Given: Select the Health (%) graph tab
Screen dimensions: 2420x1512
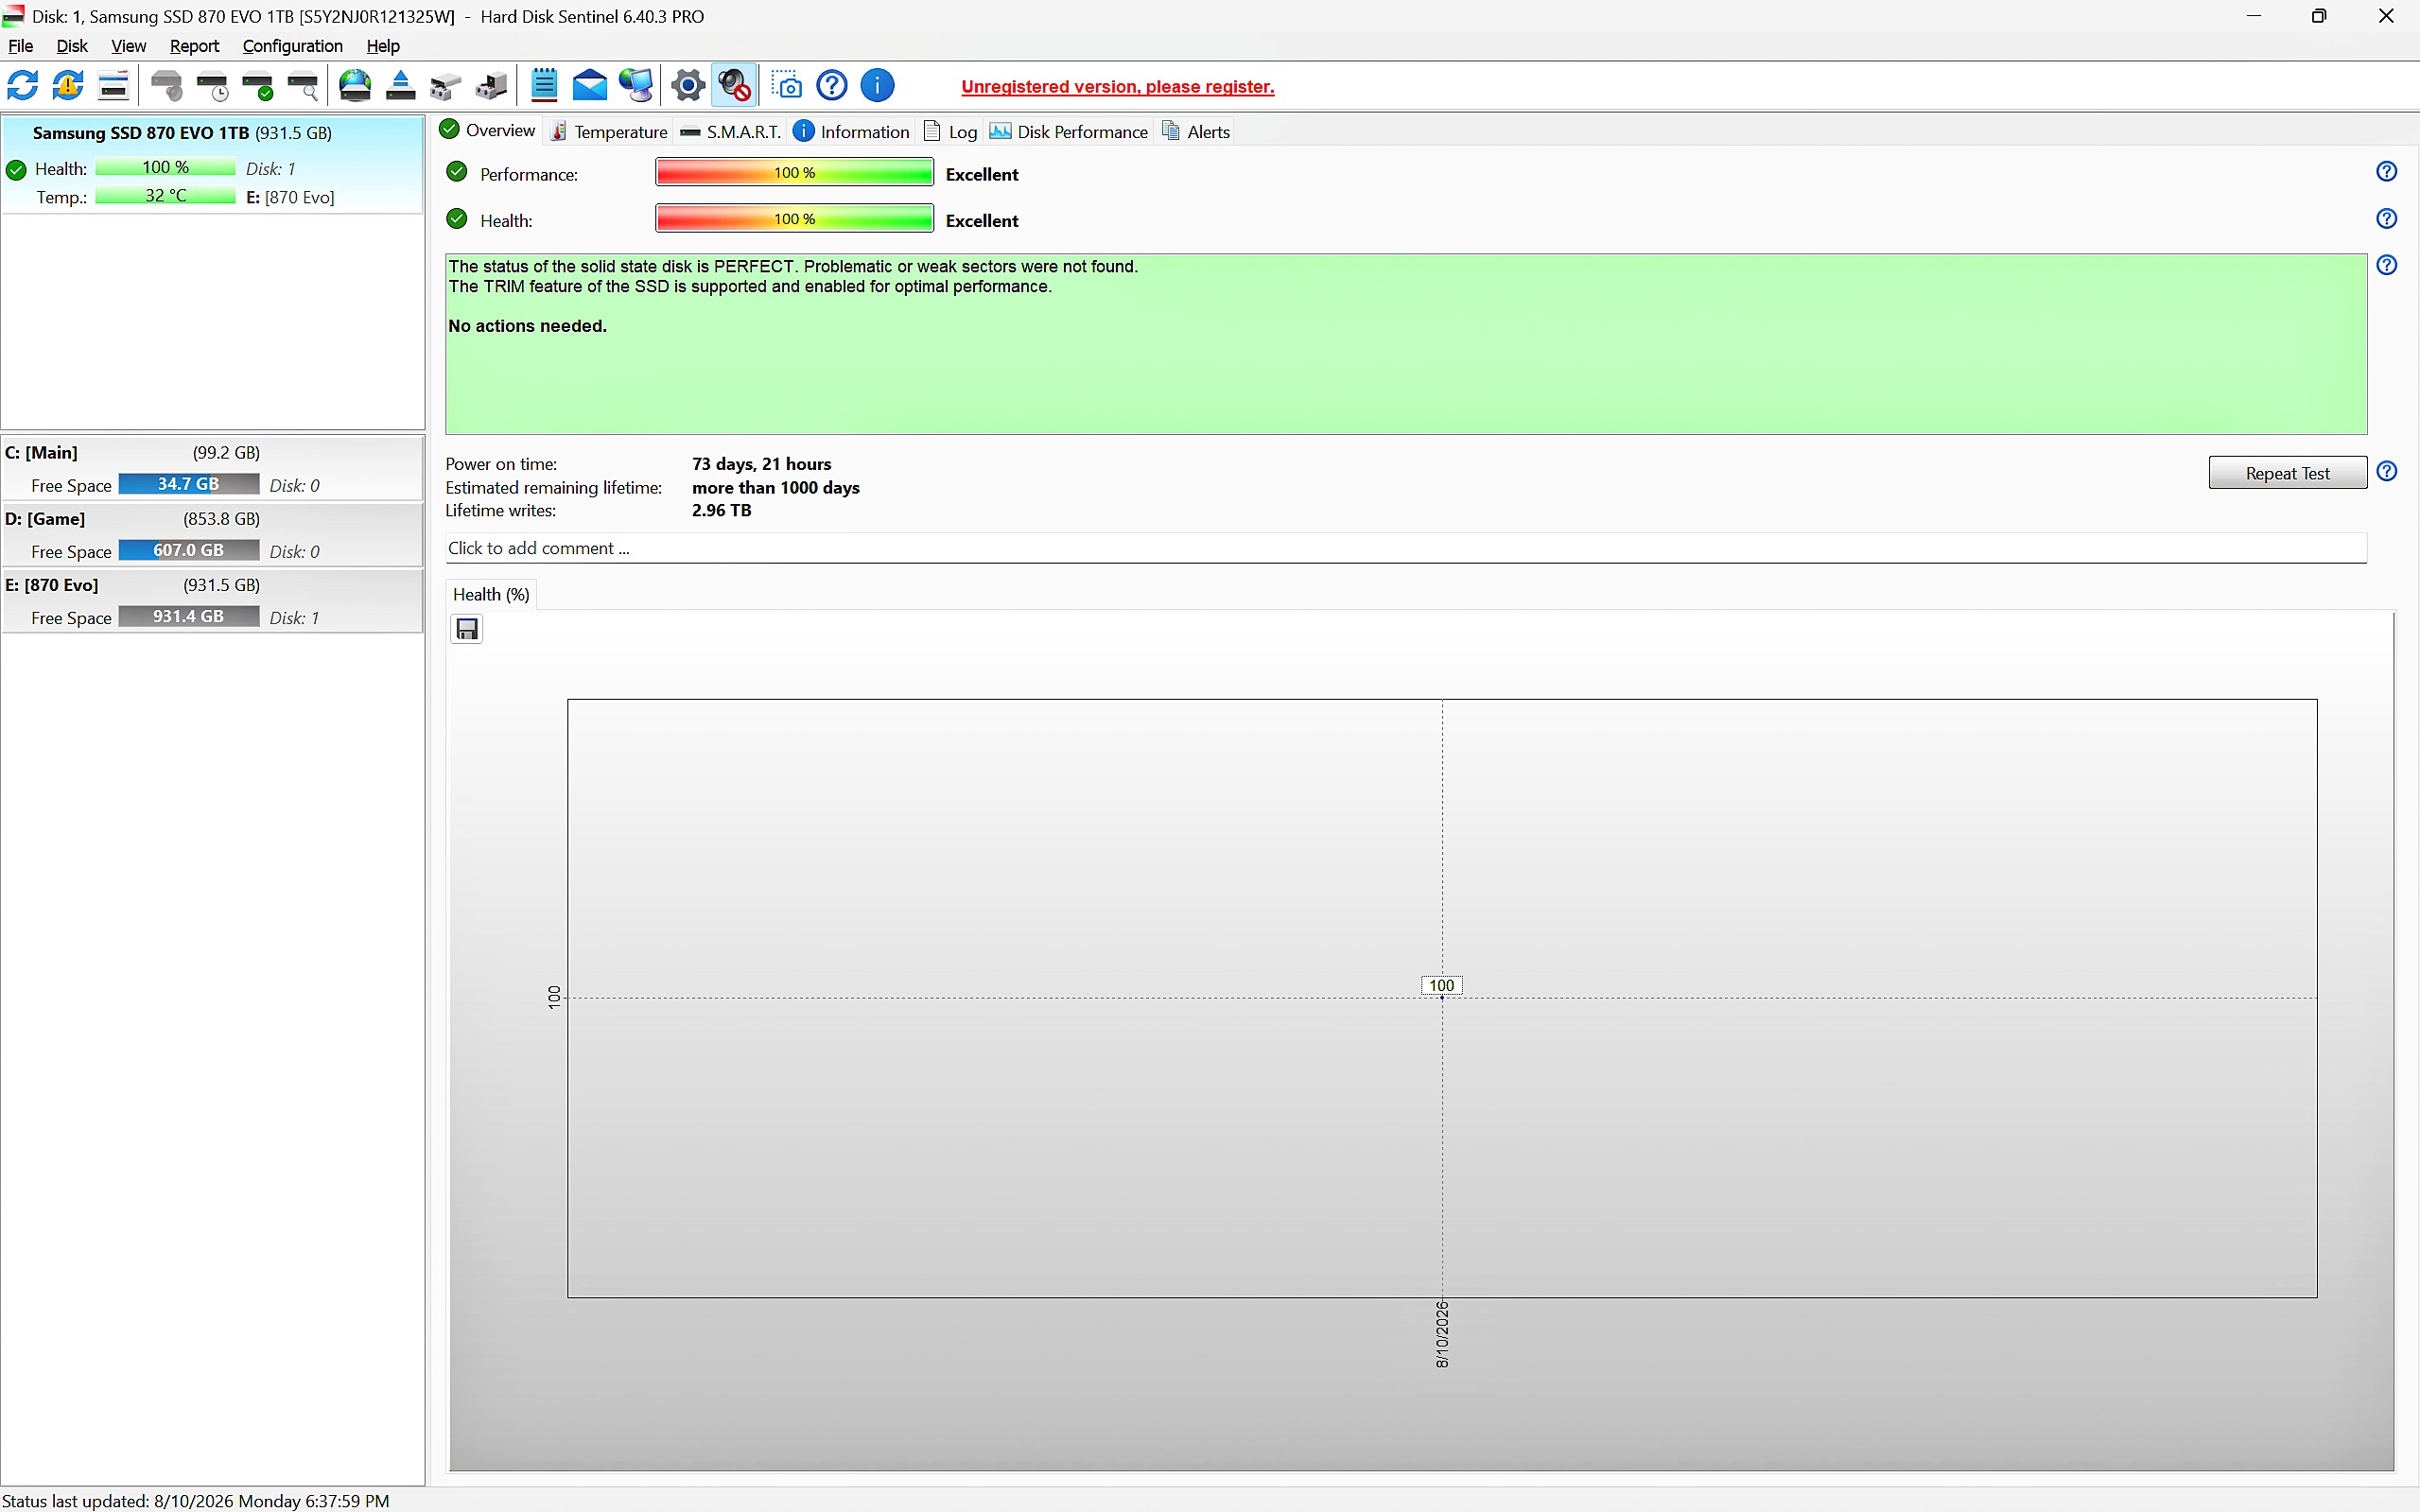Looking at the screenshot, I should click(x=491, y=595).
